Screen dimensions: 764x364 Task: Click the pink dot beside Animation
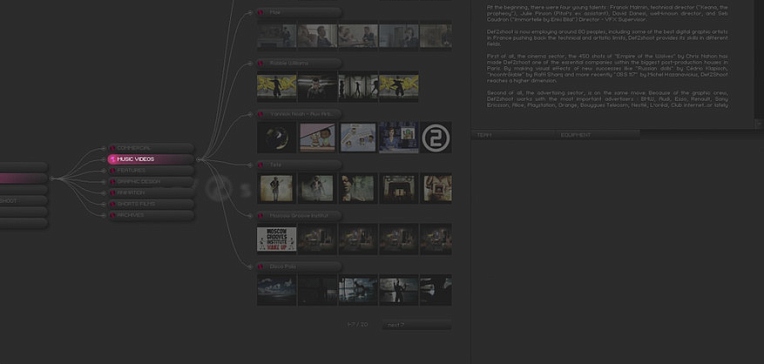tap(113, 193)
